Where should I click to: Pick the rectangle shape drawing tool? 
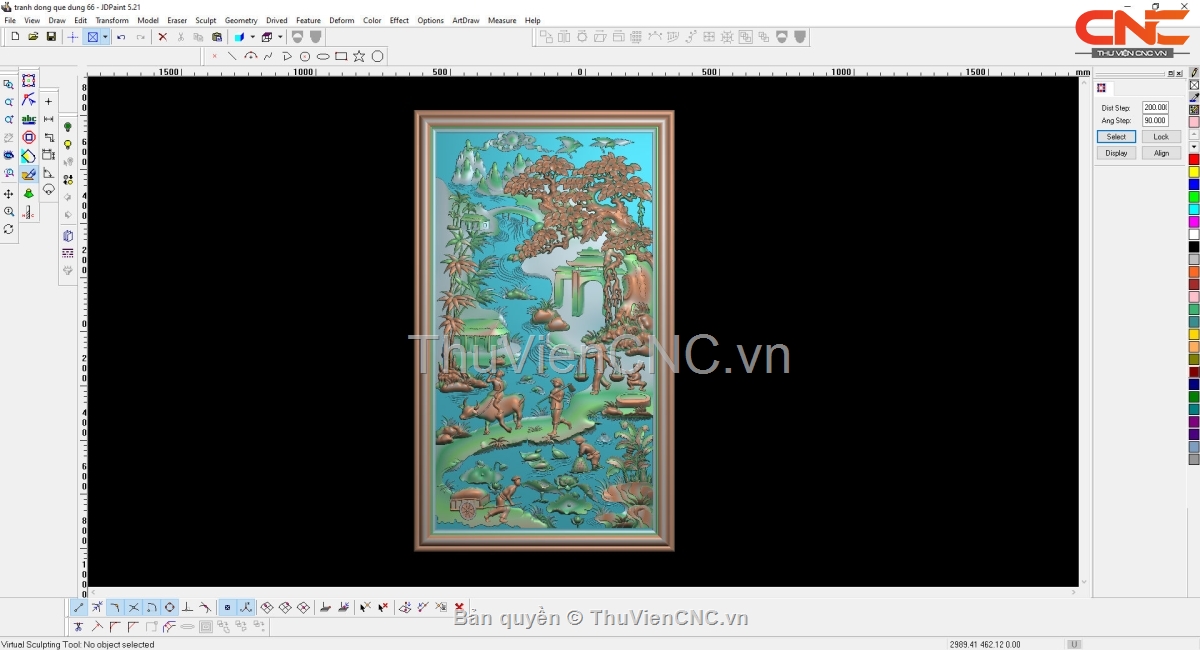341,57
